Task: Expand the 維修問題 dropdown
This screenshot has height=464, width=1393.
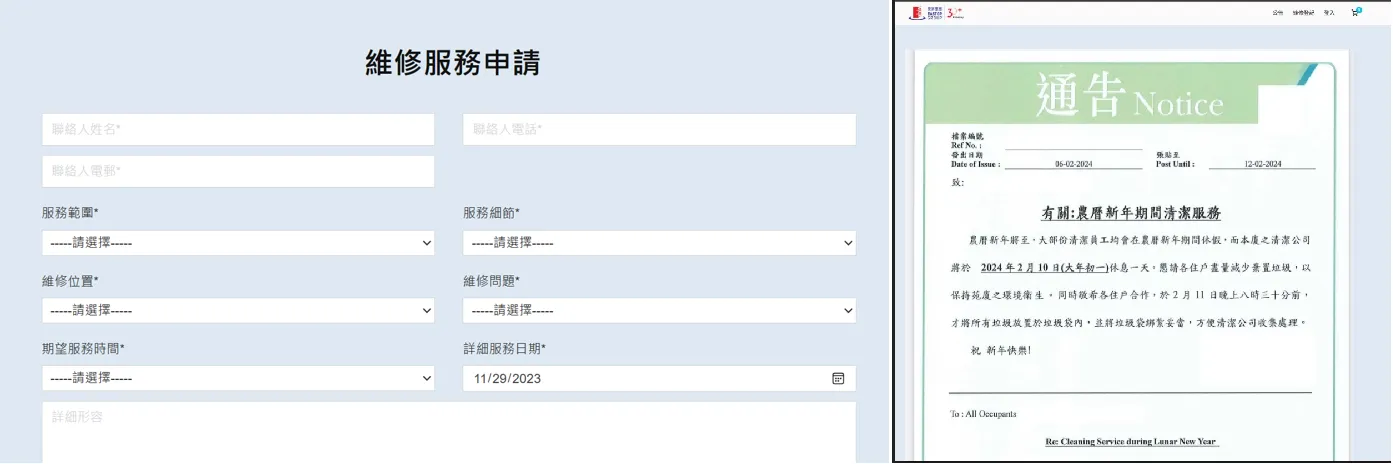Action: [x=659, y=311]
